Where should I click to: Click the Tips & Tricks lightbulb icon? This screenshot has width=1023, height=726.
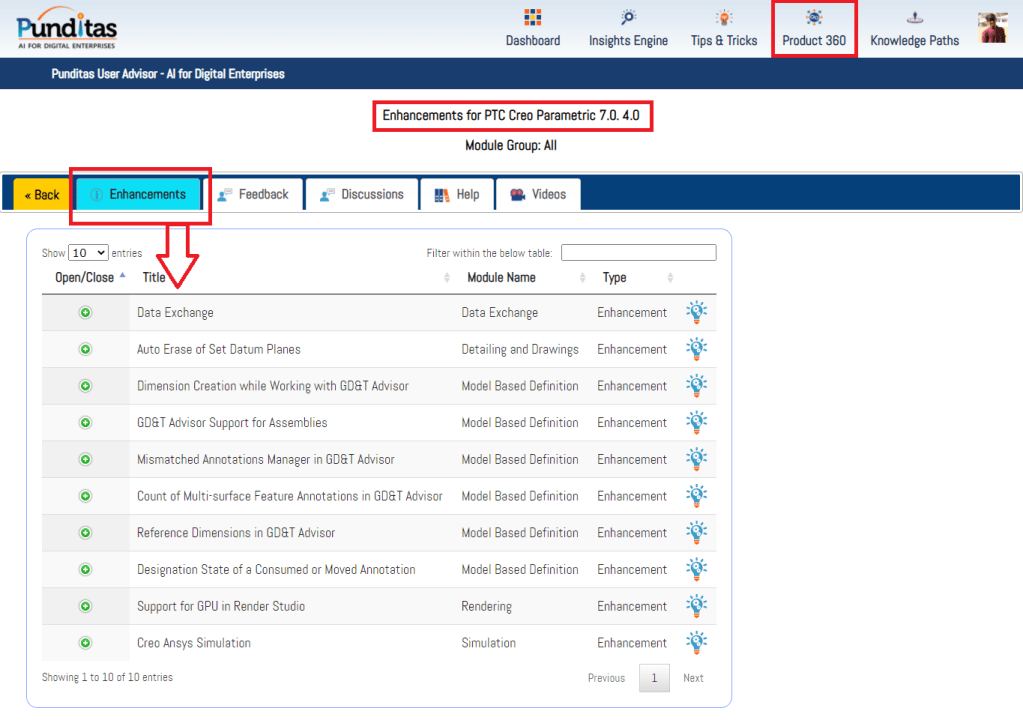tap(724, 18)
